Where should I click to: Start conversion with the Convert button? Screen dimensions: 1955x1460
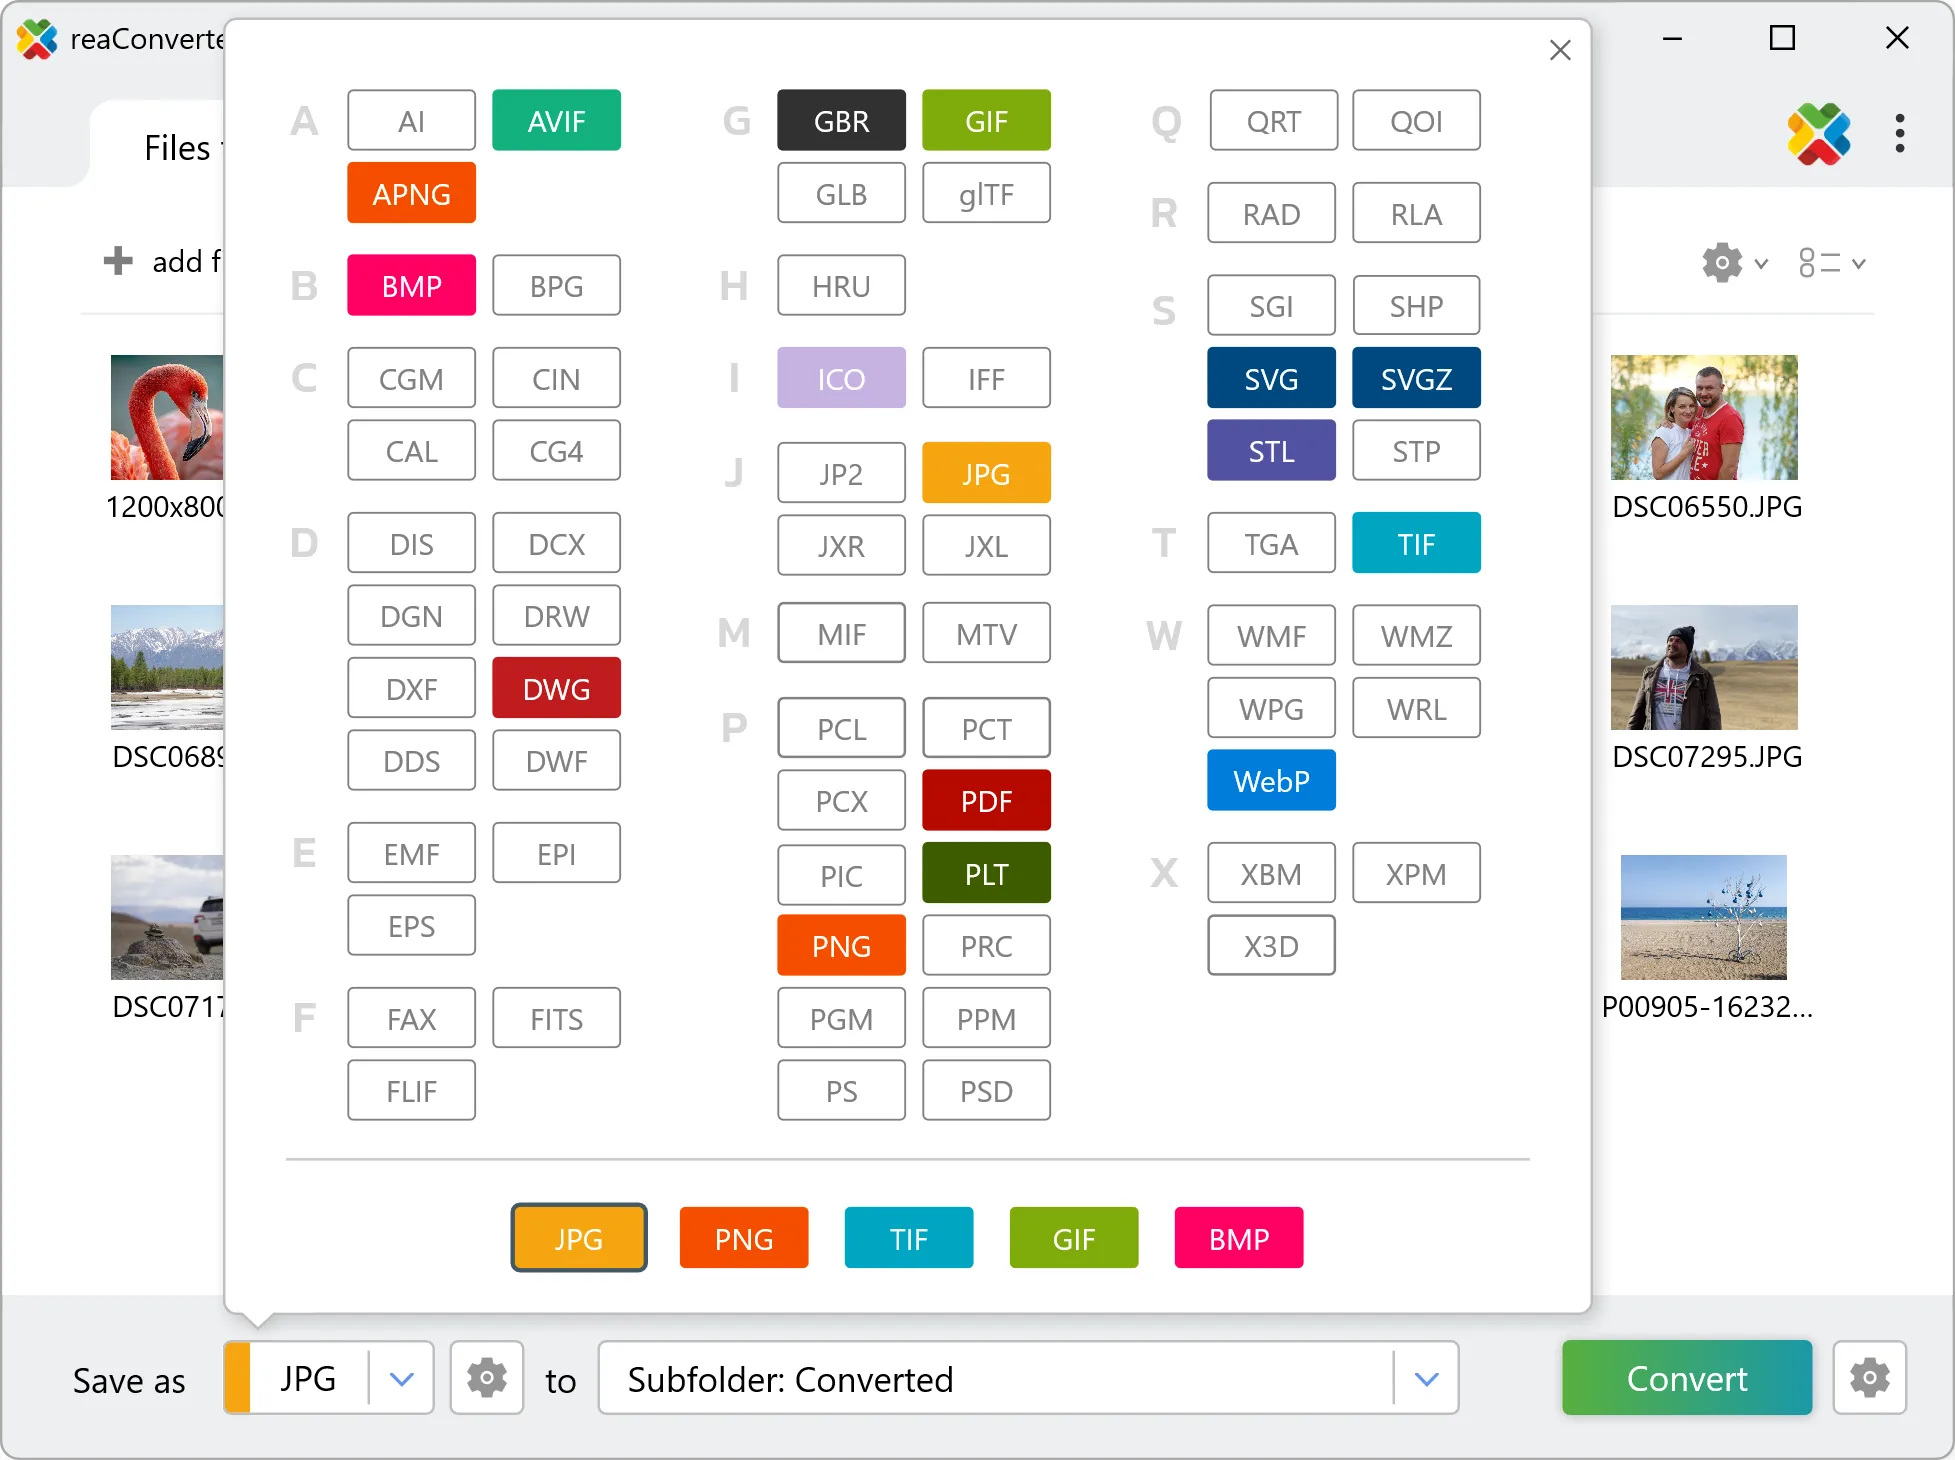1687,1378
